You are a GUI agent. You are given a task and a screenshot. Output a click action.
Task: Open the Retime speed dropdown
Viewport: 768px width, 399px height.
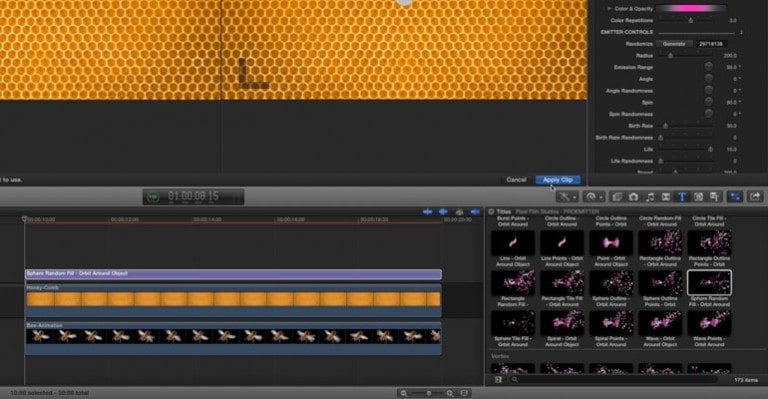[x=594, y=197]
